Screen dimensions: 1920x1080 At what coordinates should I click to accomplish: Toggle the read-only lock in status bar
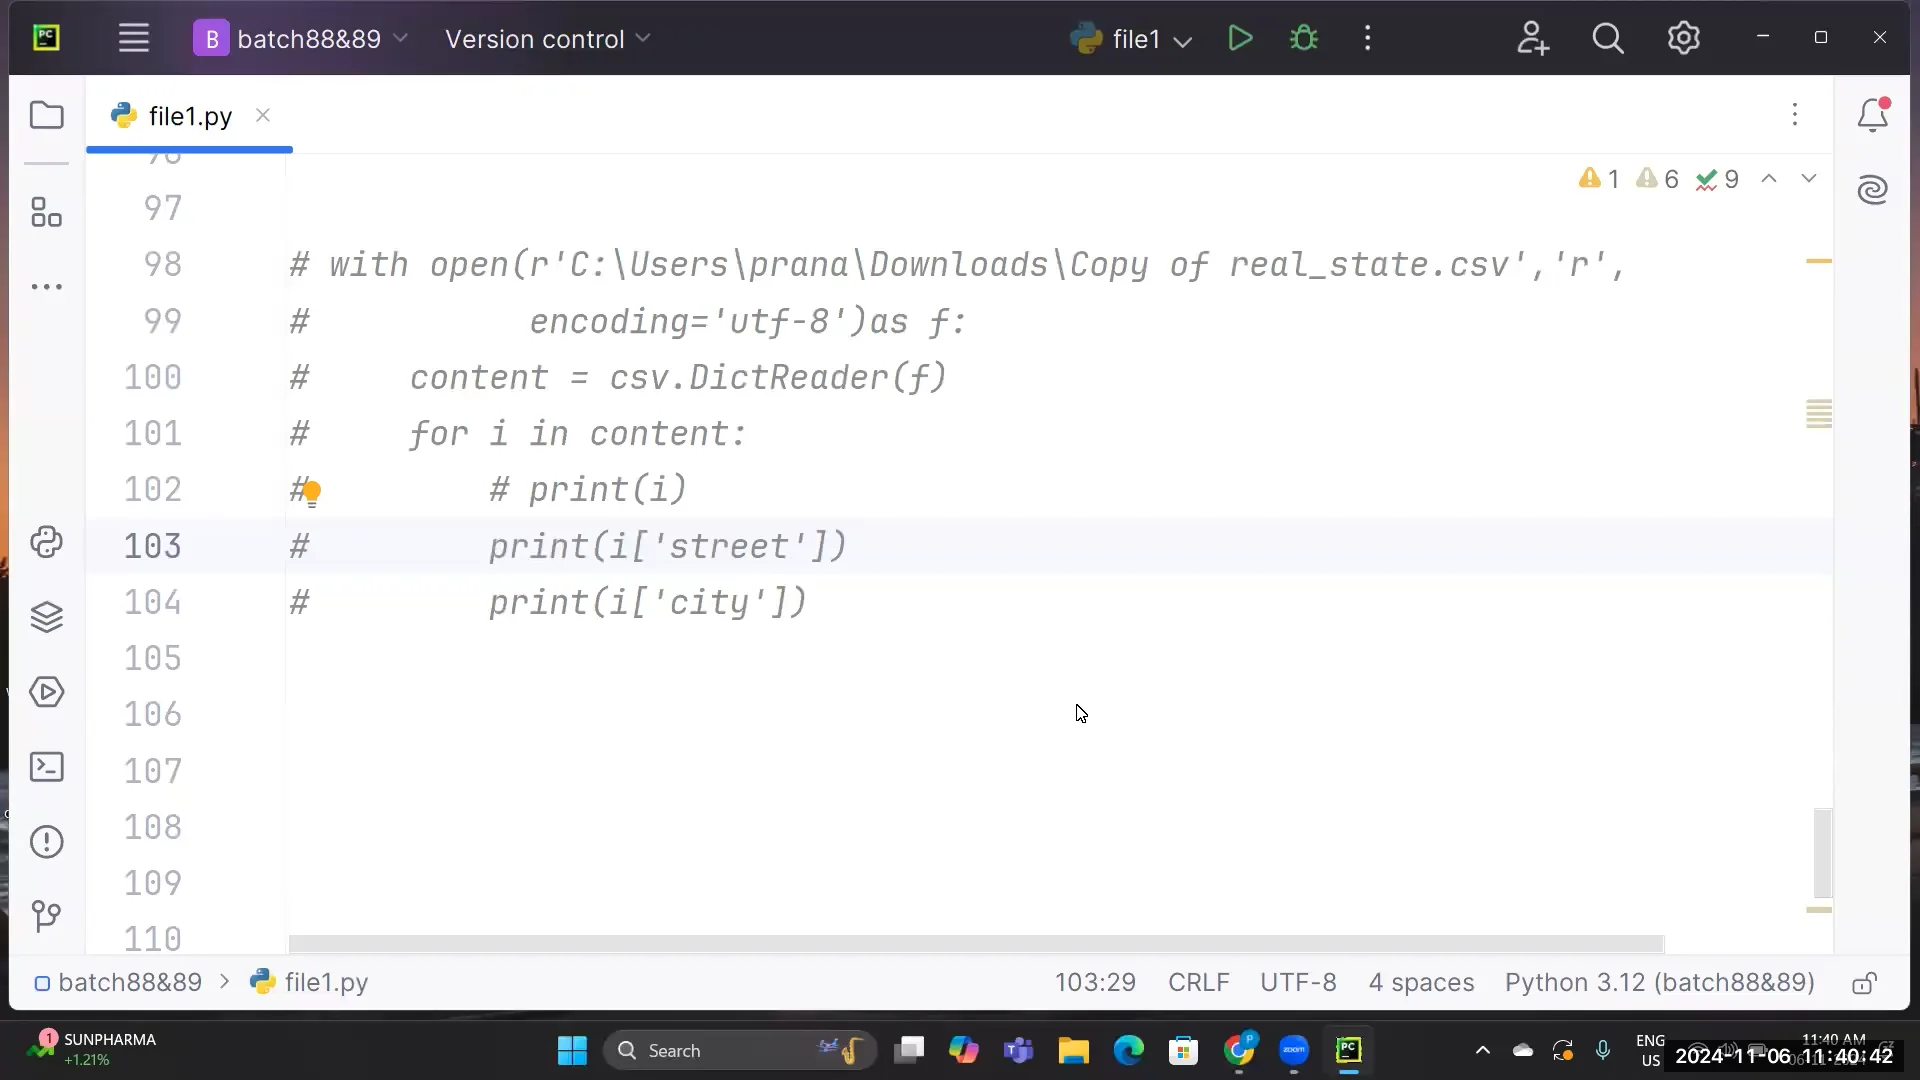click(1864, 983)
